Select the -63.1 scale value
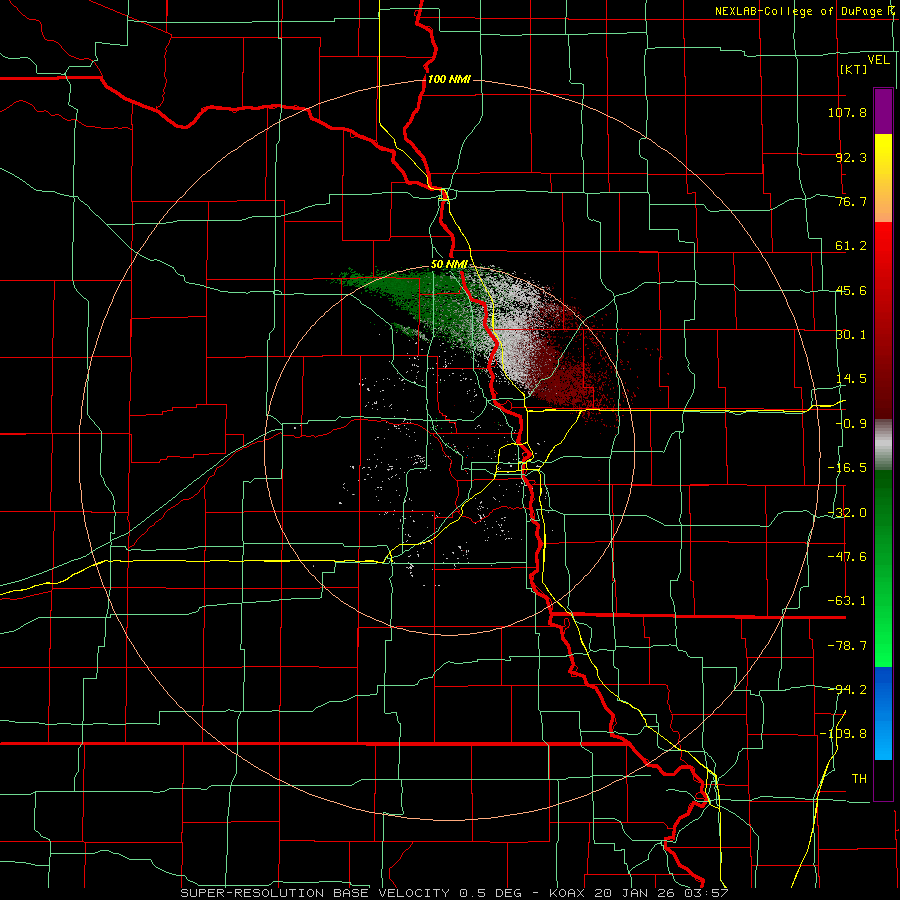 click(847, 601)
